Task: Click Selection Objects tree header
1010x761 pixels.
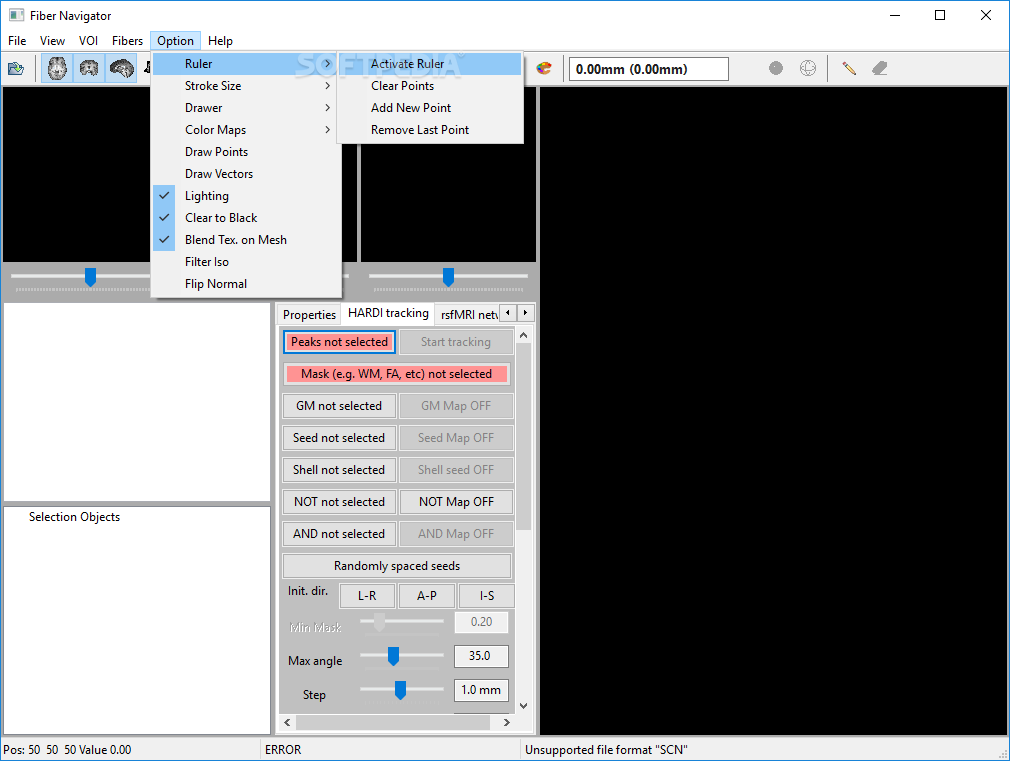Action: pyautogui.click(x=74, y=517)
